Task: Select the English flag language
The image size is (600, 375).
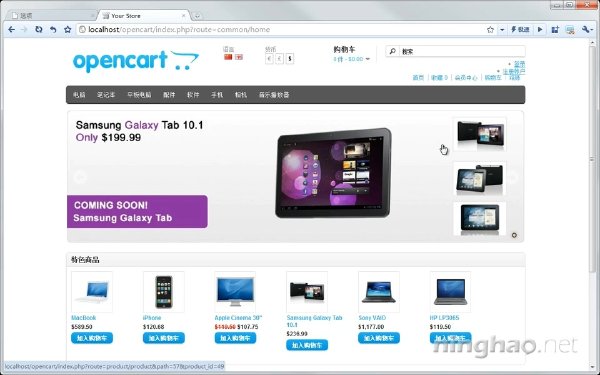Action: [x=239, y=57]
